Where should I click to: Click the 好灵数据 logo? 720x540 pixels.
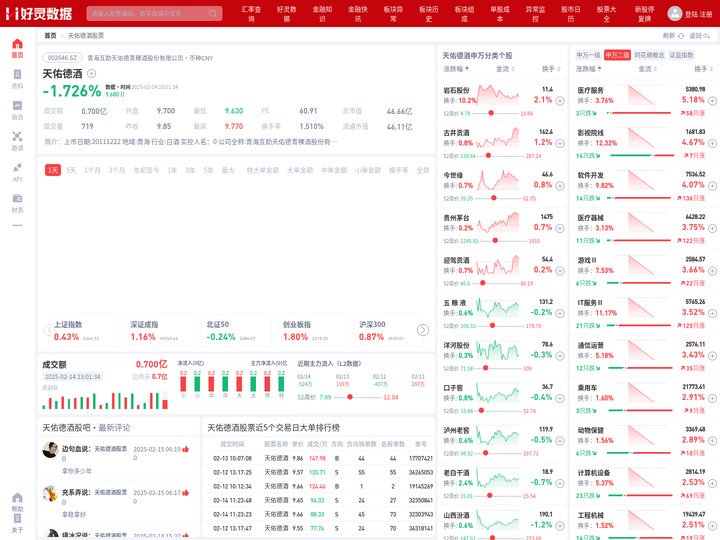(39, 13)
